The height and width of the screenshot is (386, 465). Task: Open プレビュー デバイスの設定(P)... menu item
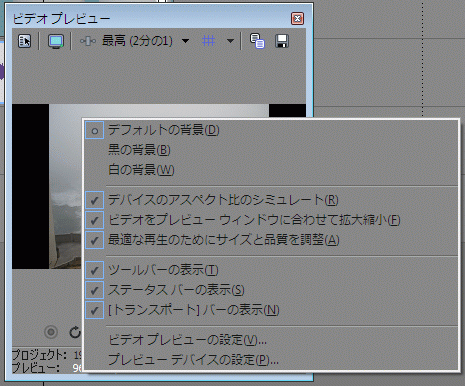coord(271,360)
